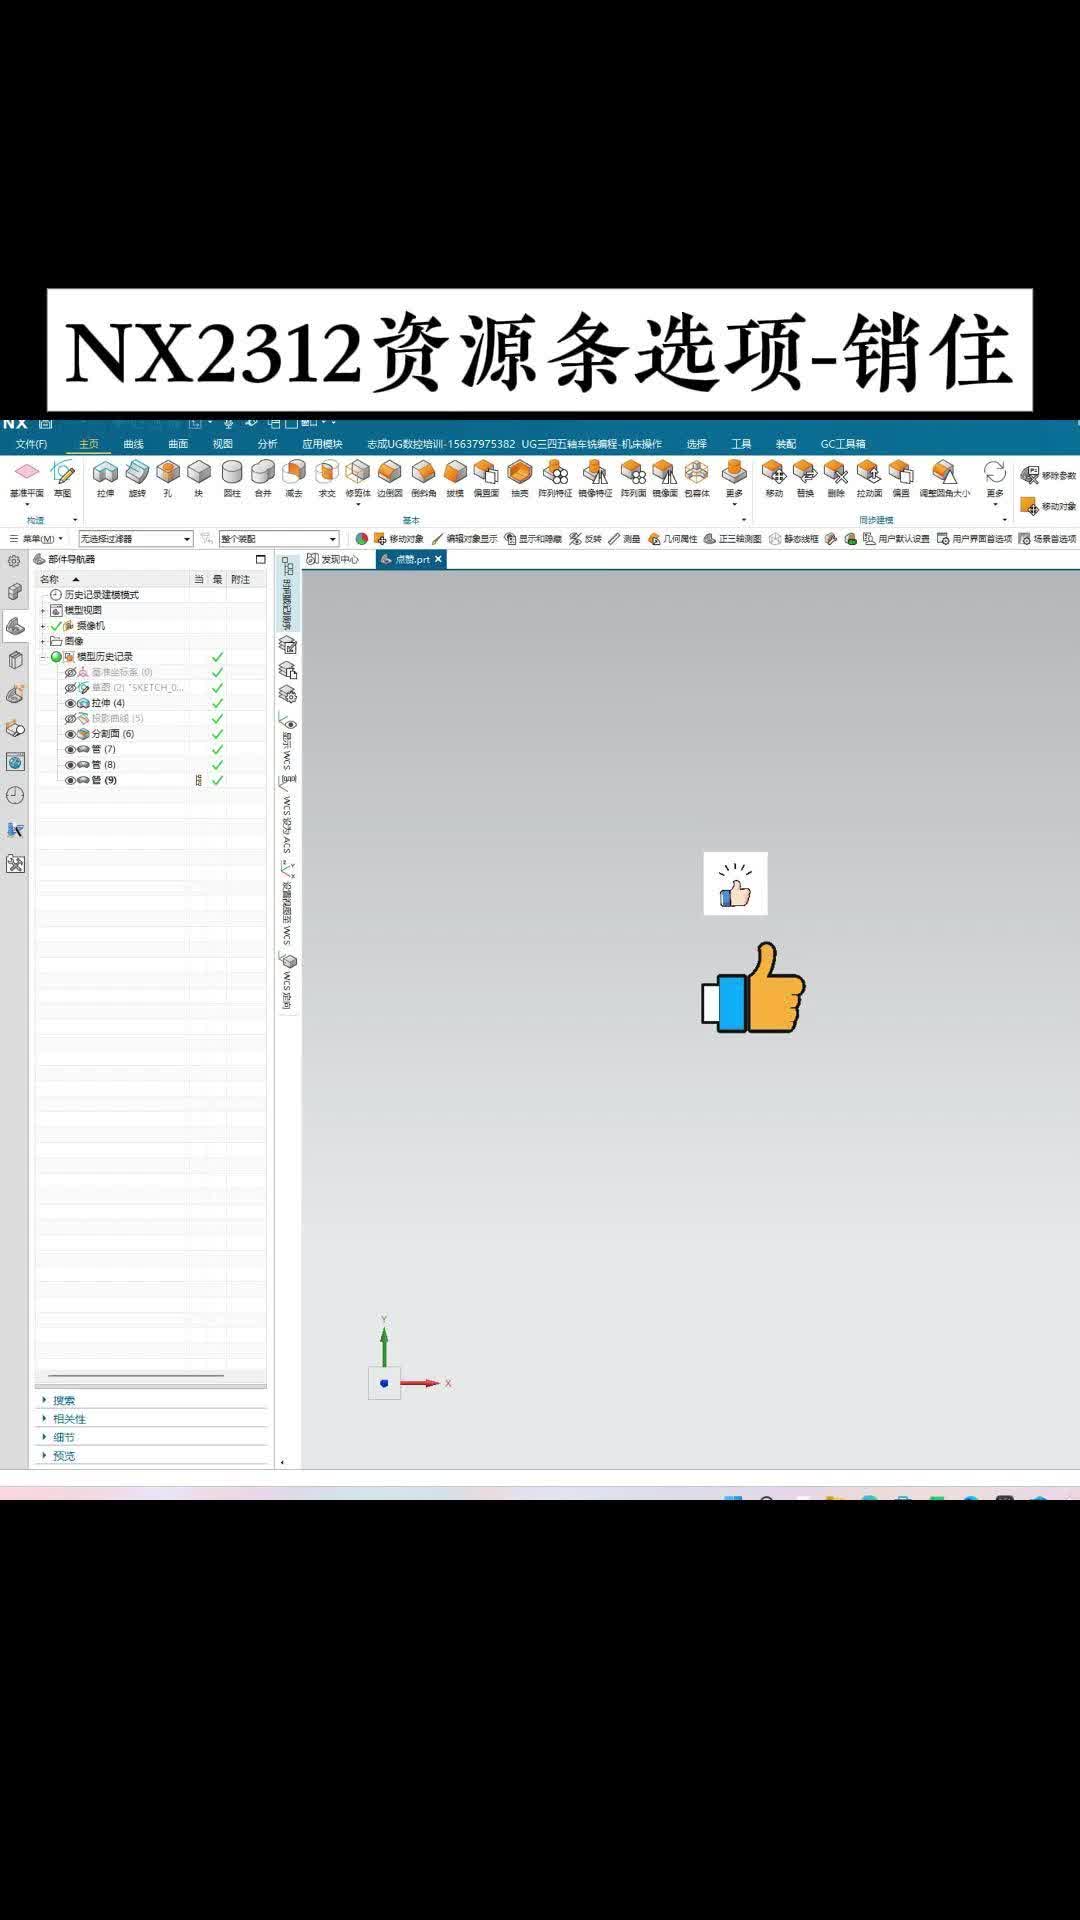Click the 移动对象 button in the top border bar

pyautogui.click(x=398, y=539)
